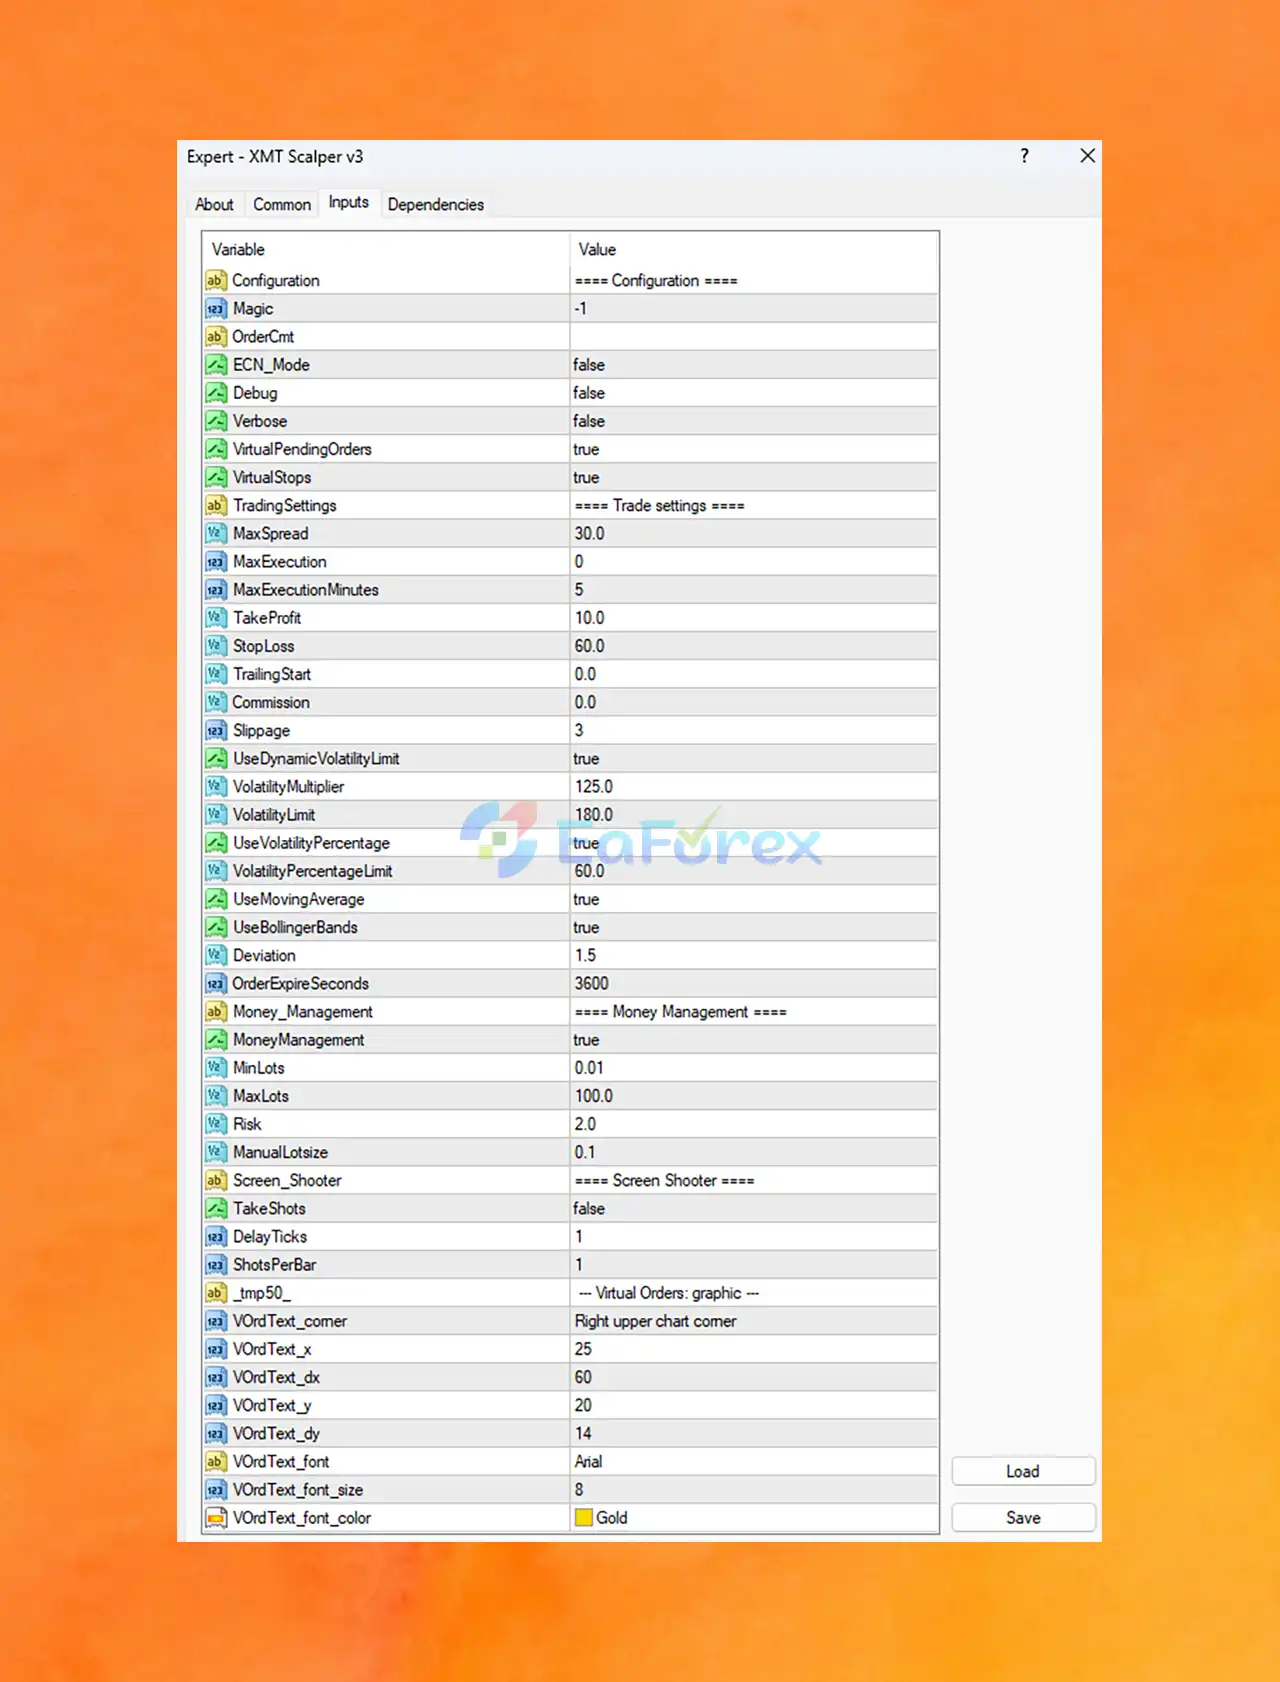Click the ShotsPerBar variable name
The width and height of the screenshot is (1280, 1682).
275,1265
